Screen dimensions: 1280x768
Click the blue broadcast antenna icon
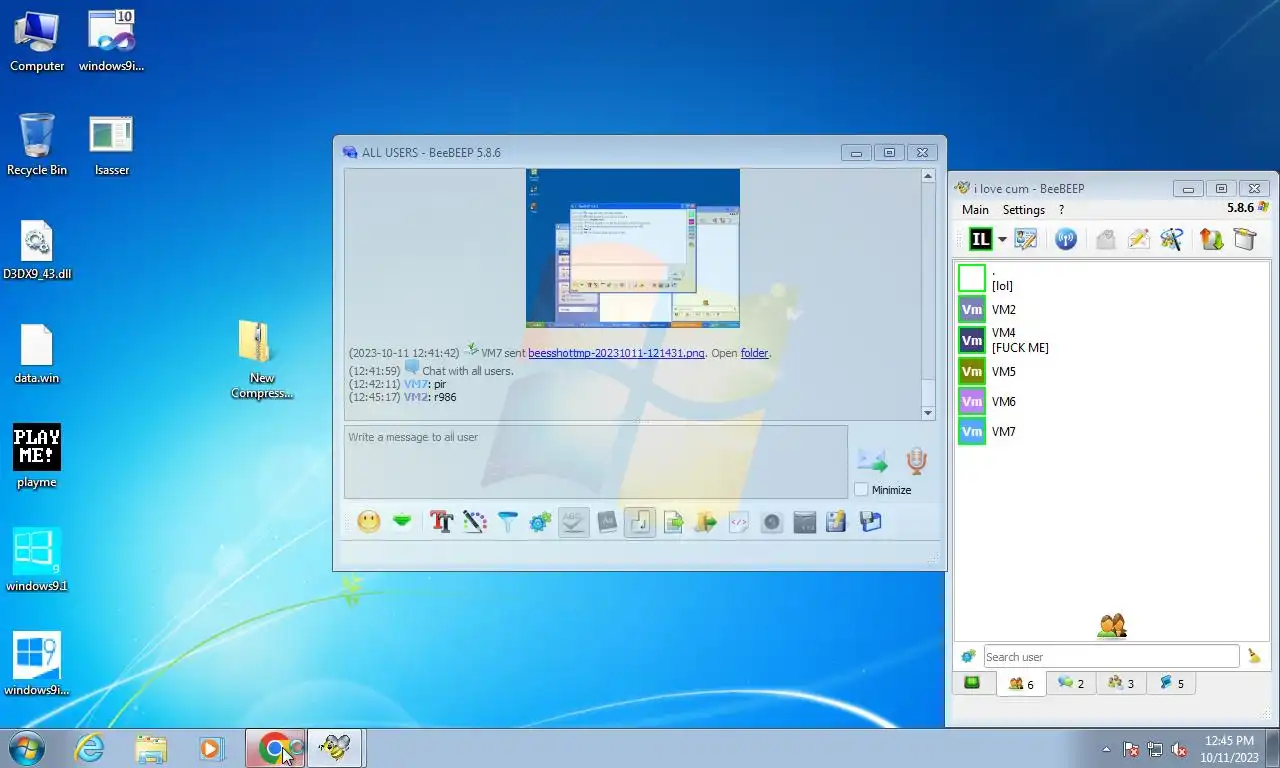click(1066, 239)
